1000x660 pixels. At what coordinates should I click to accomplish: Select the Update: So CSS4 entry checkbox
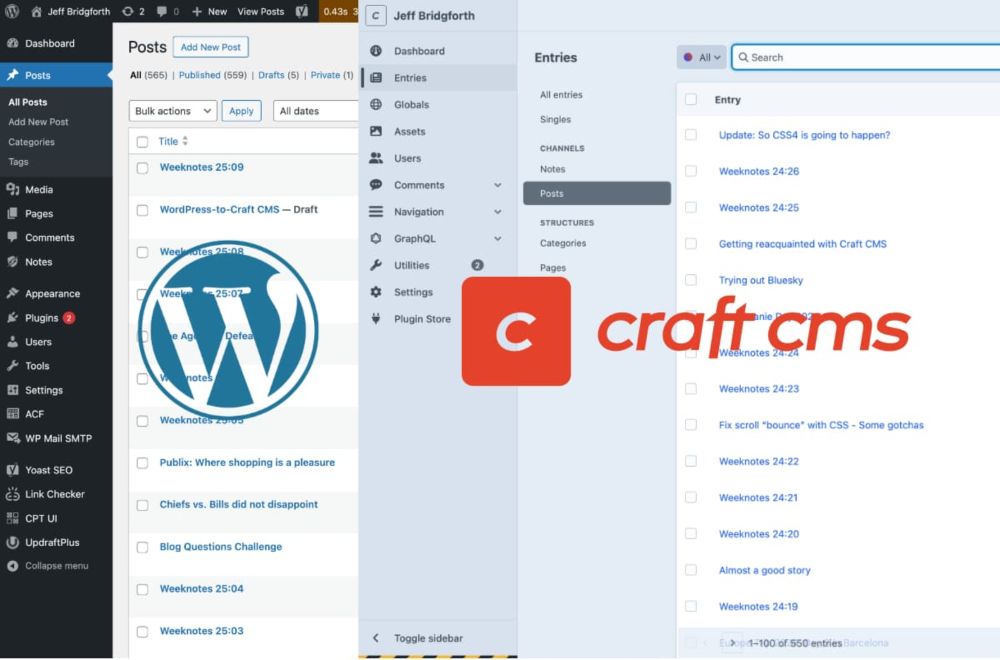(691, 135)
